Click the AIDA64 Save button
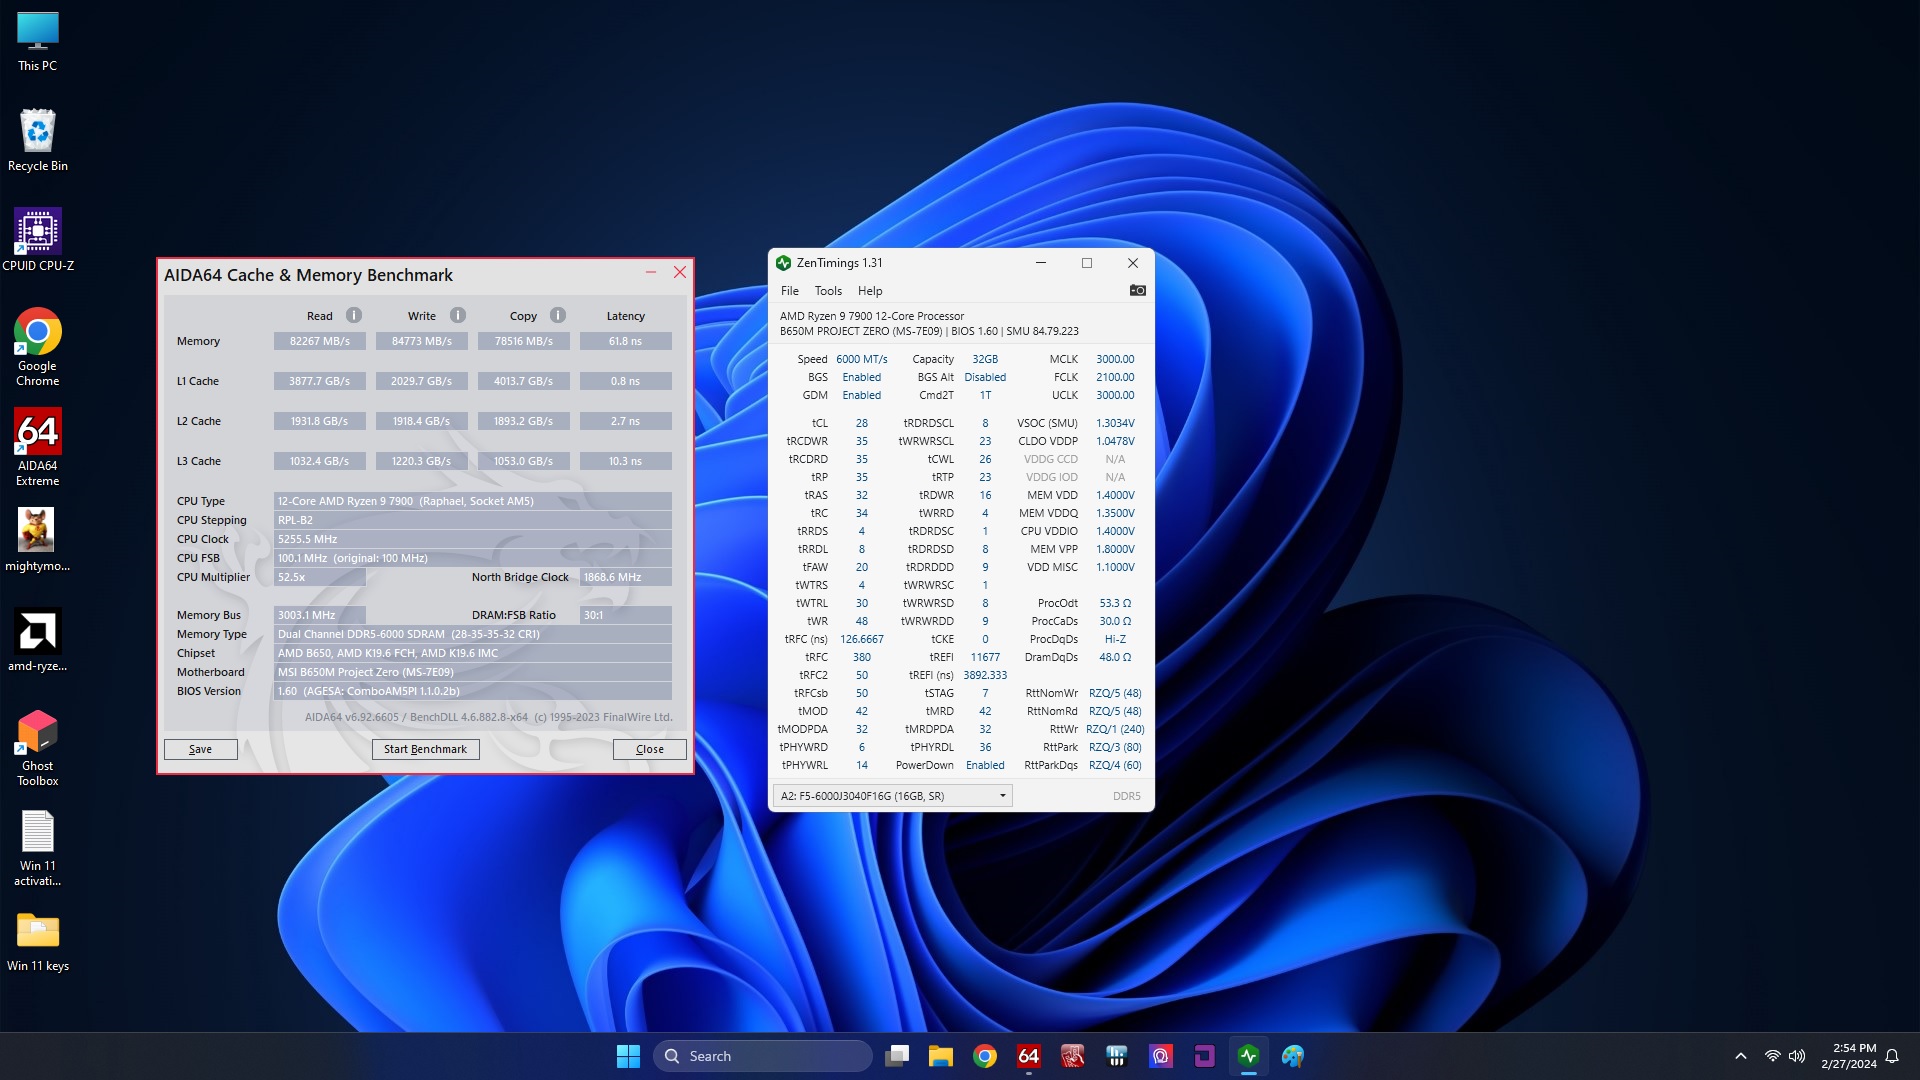The image size is (1920, 1080). (x=201, y=749)
